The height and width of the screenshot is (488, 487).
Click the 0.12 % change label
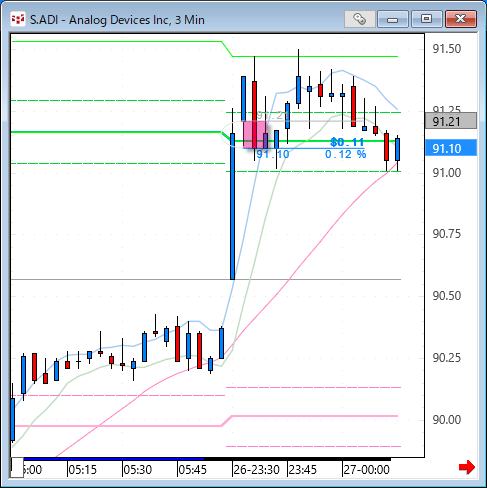[x=345, y=154]
